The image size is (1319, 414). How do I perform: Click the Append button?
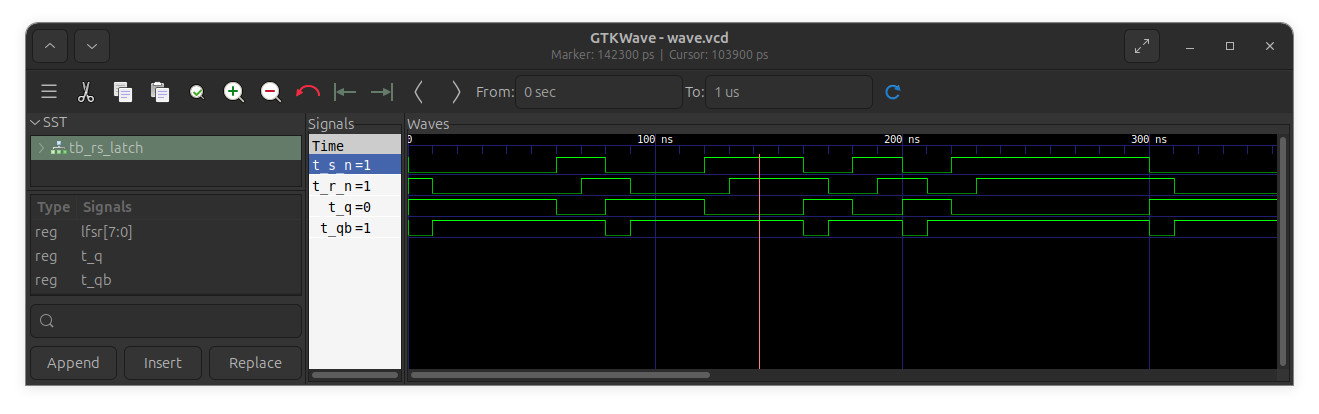point(73,363)
